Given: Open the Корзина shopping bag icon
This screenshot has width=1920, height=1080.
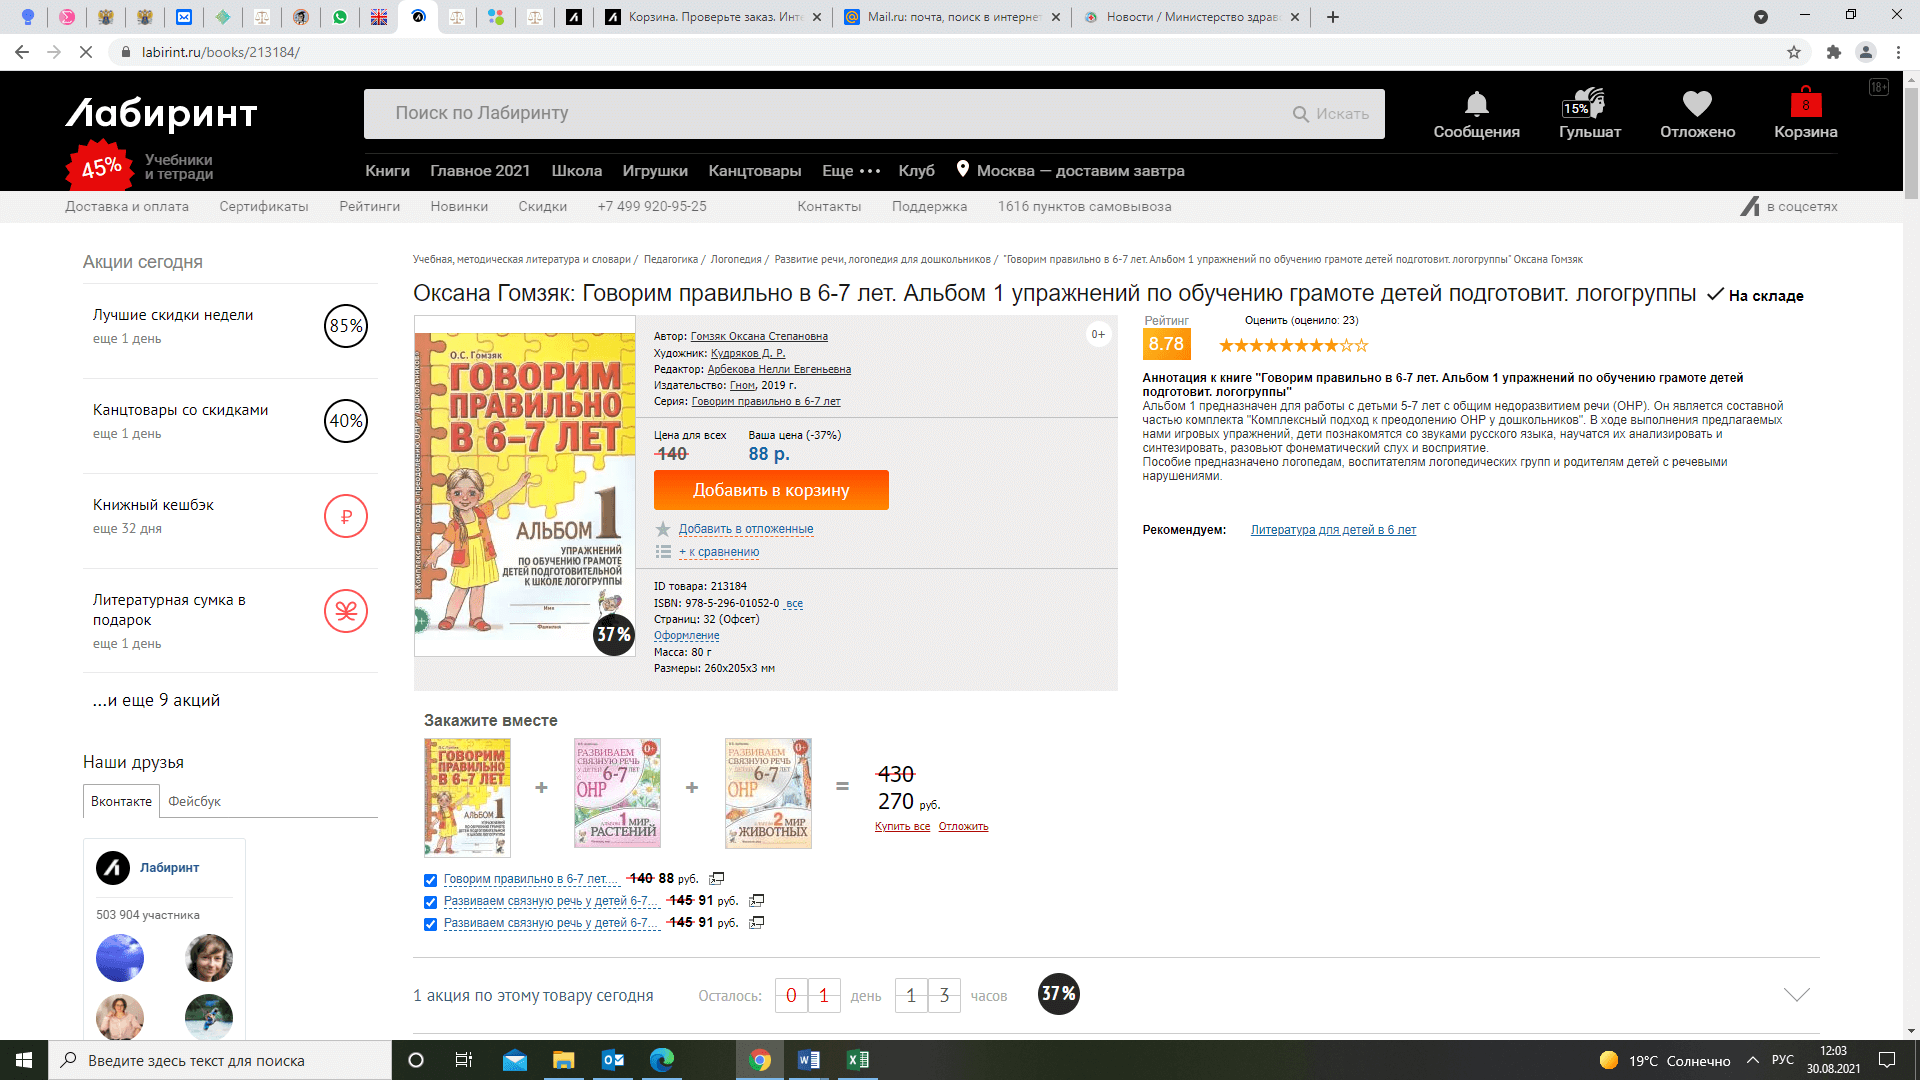Looking at the screenshot, I should 1805,102.
